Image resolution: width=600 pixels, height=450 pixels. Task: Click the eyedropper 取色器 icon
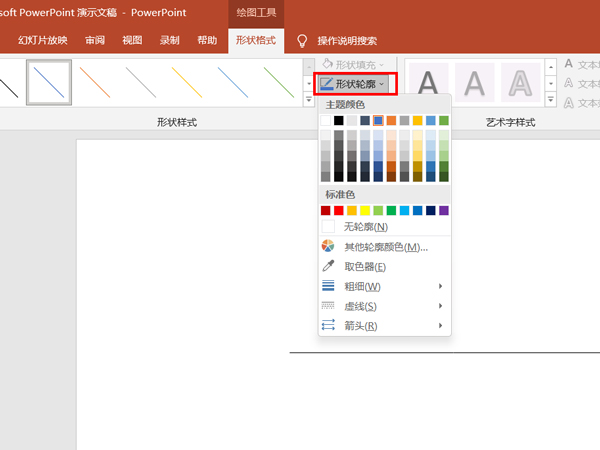tap(328, 266)
